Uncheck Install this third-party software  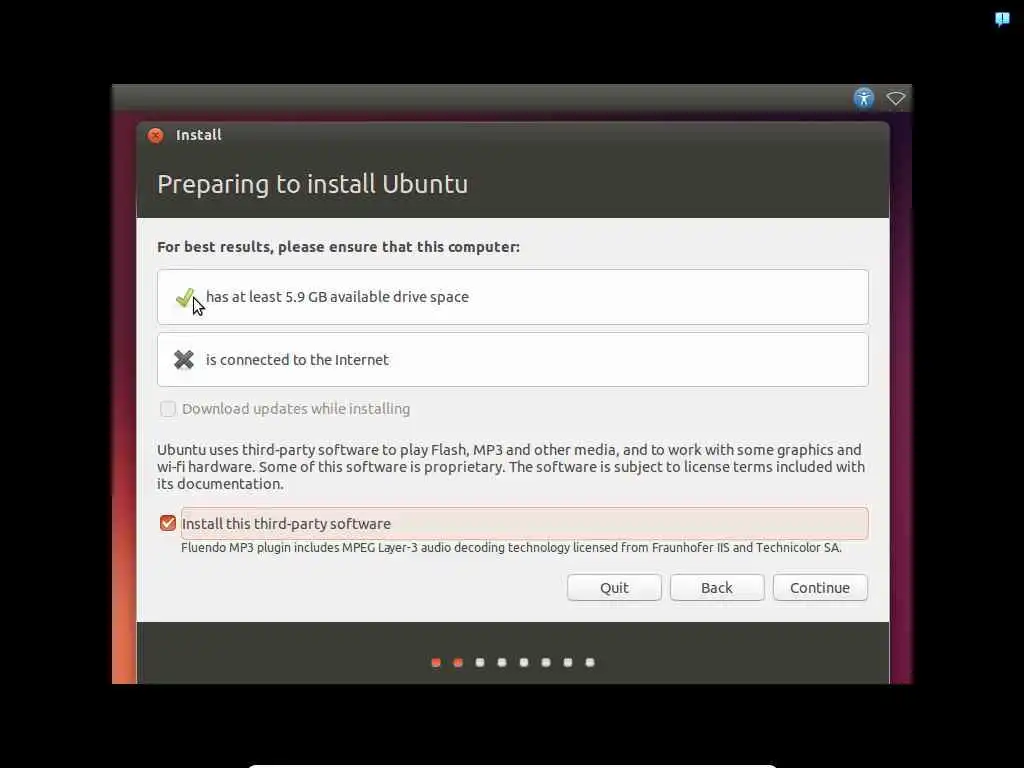[x=168, y=523]
